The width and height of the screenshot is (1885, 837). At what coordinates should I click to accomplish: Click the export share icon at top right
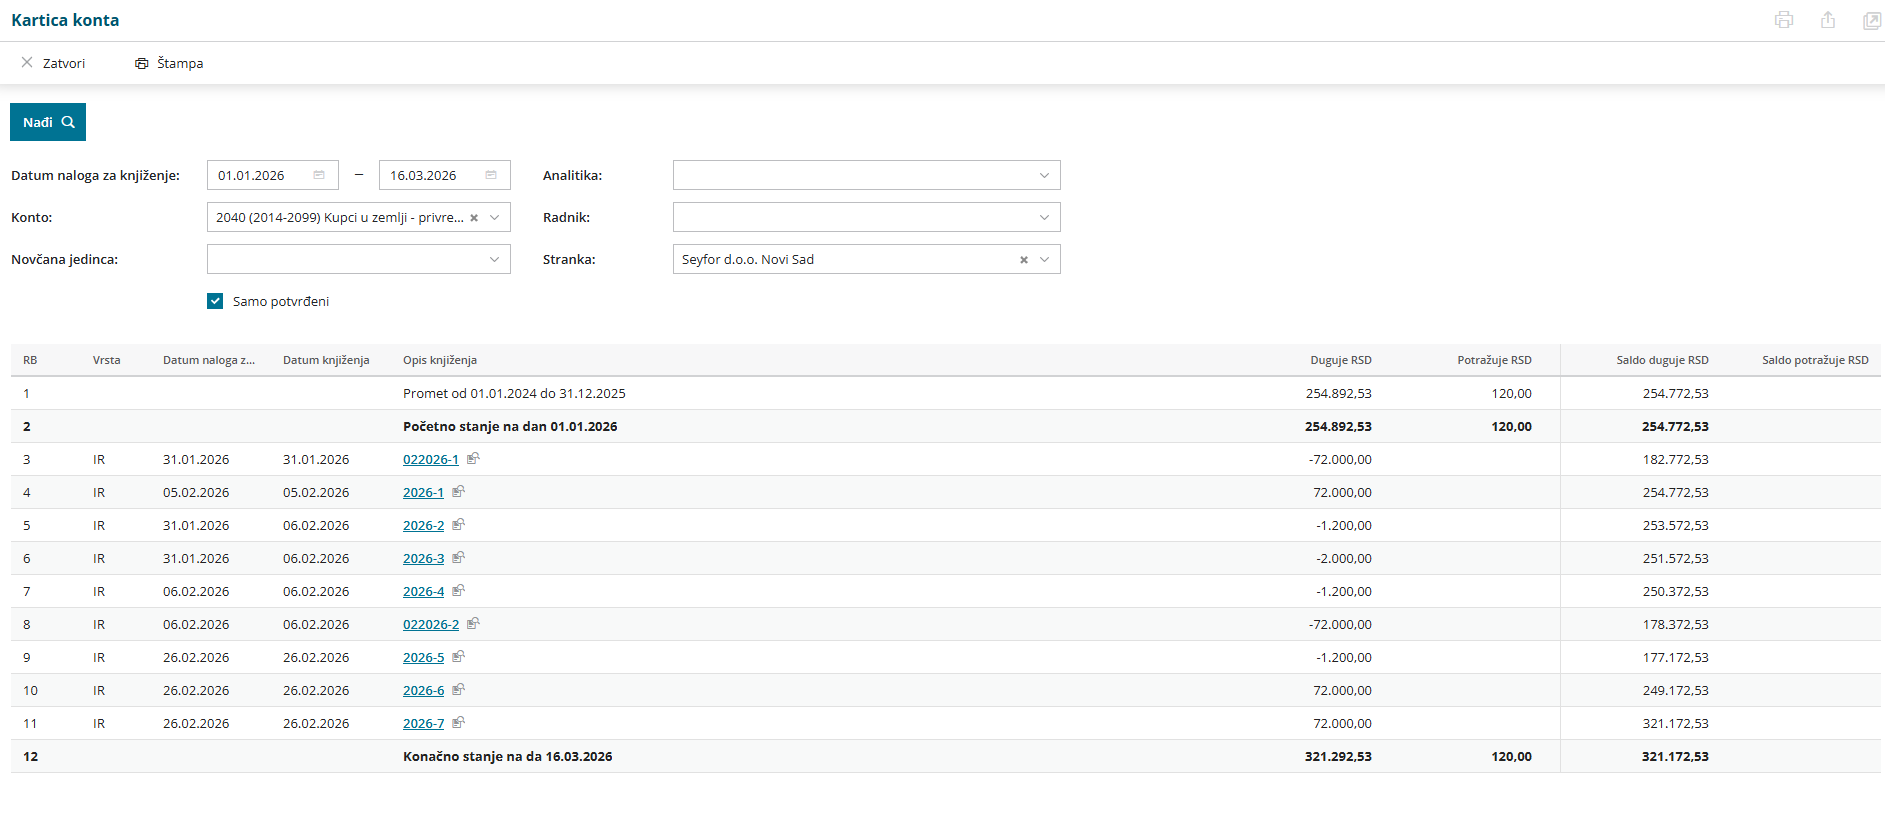(1827, 20)
